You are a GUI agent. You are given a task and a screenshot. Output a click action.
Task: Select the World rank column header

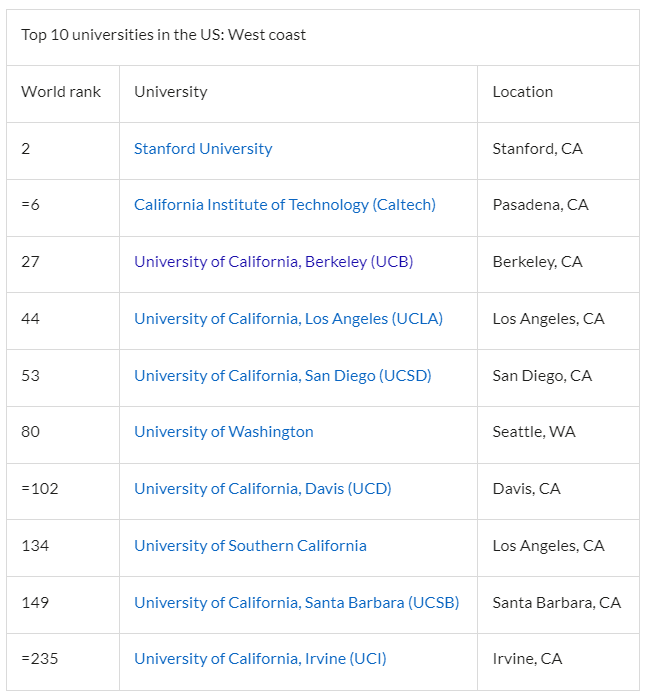[63, 94]
